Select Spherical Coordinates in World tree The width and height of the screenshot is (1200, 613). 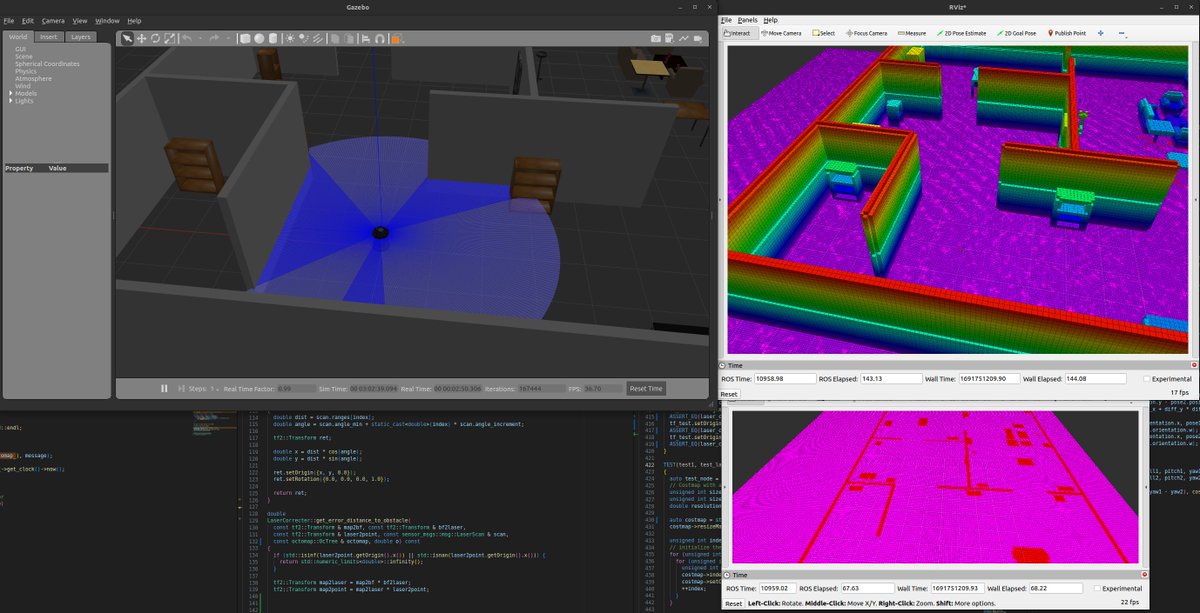coord(47,63)
